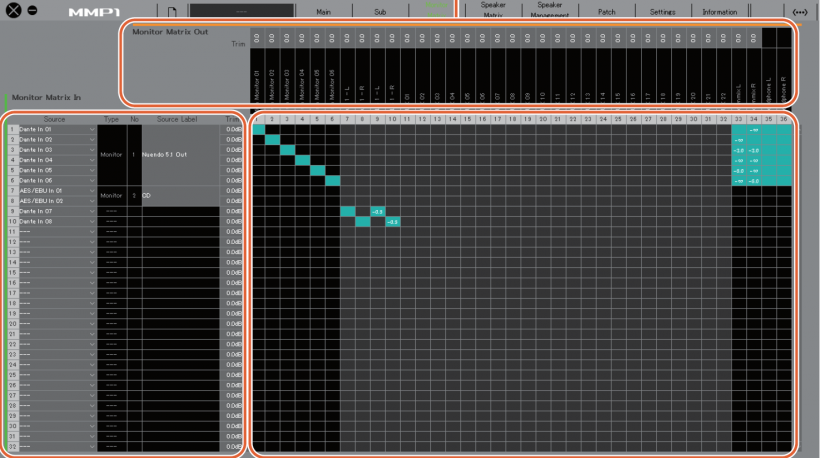The height and width of the screenshot is (458, 820).
Task: Select row number 9 index button
Action: pyautogui.click(x=12, y=212)
